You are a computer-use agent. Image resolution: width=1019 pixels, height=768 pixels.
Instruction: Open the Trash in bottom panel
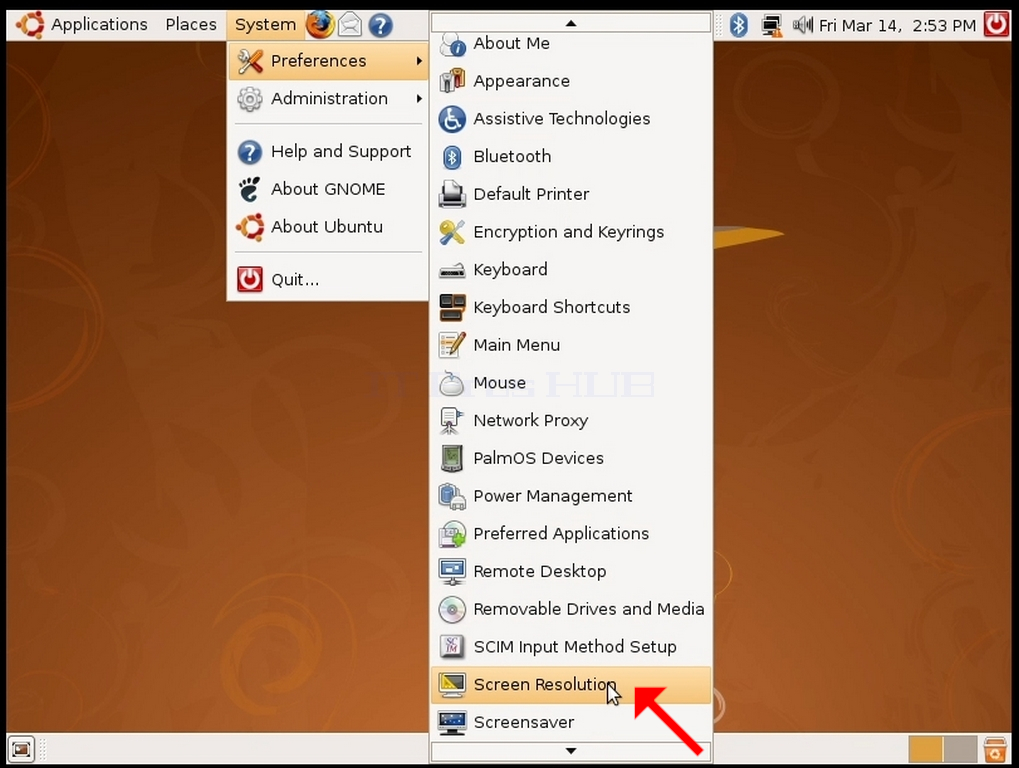995,750
